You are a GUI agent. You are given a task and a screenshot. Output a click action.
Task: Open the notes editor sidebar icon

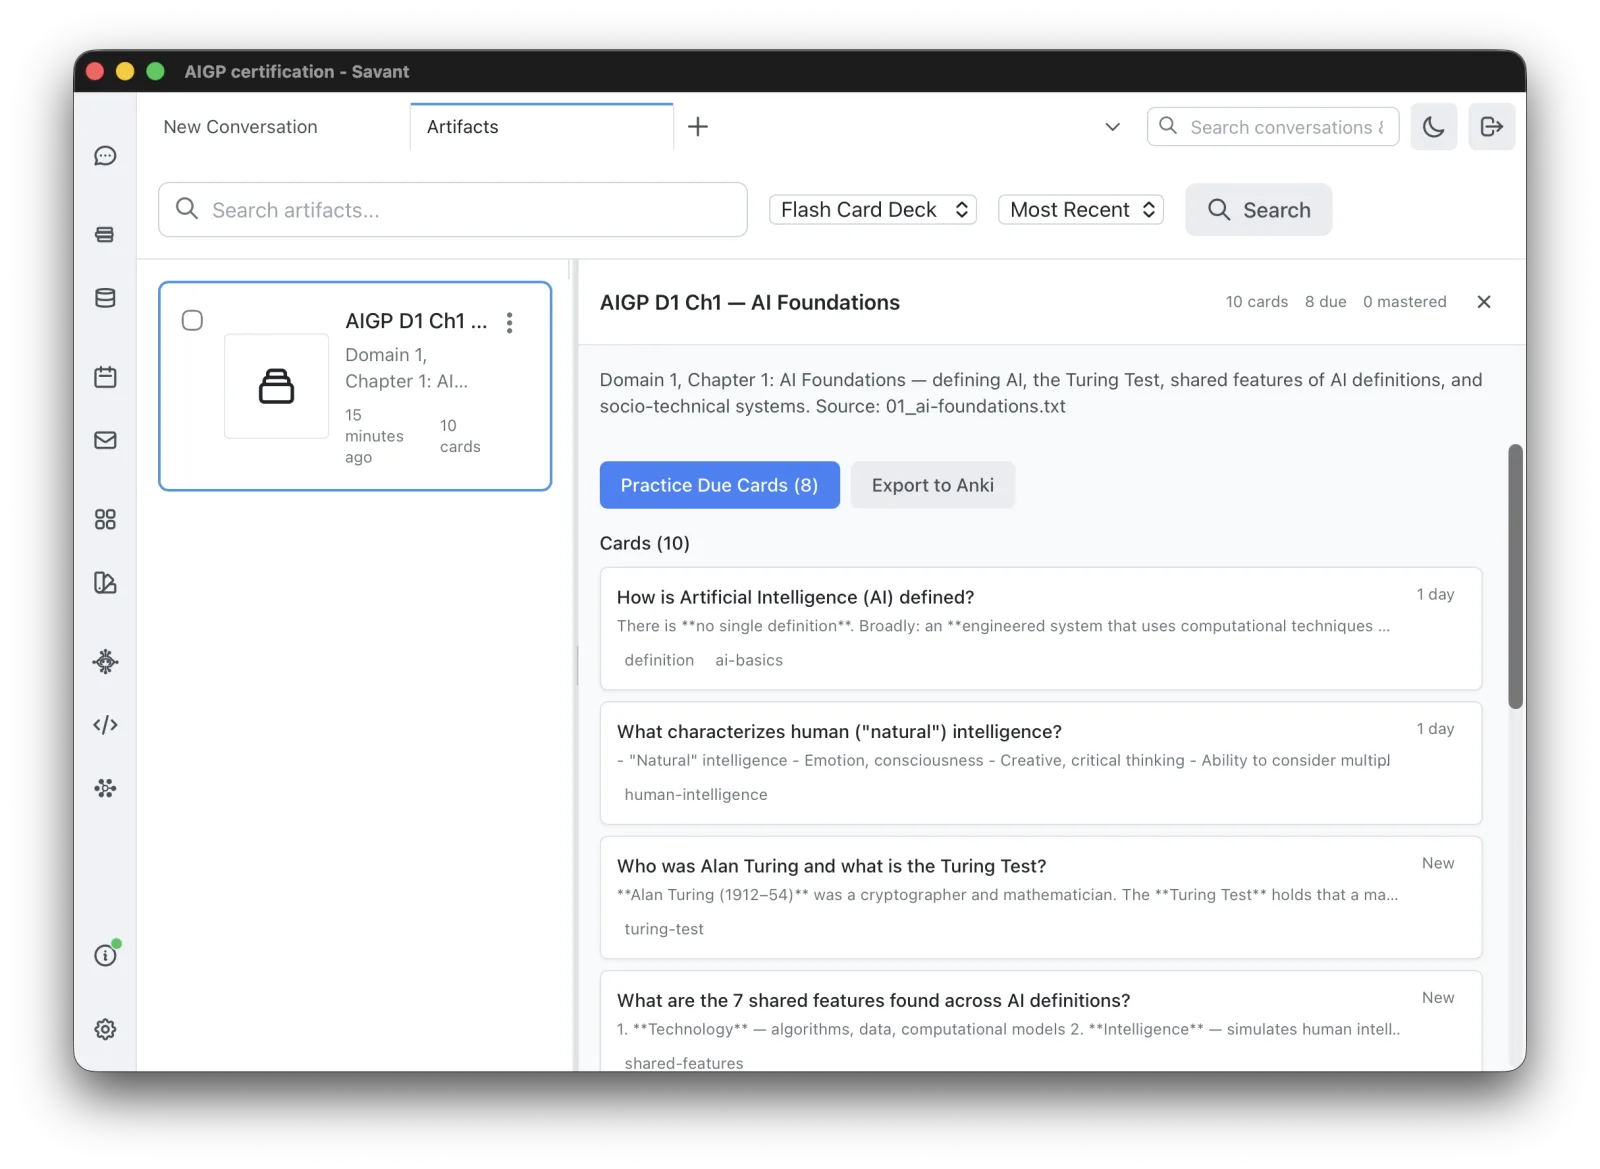tap(105, 583)
